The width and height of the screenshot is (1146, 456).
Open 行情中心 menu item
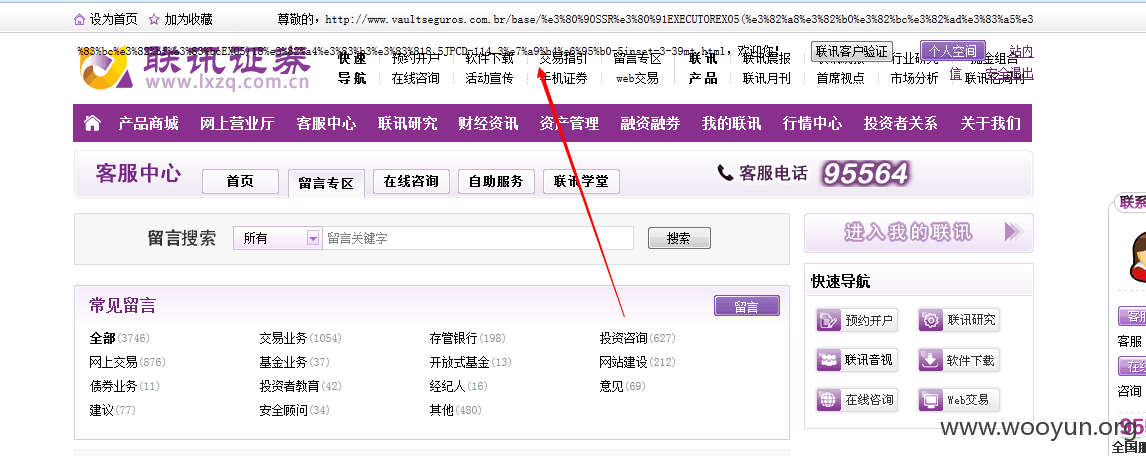[812, 124]
